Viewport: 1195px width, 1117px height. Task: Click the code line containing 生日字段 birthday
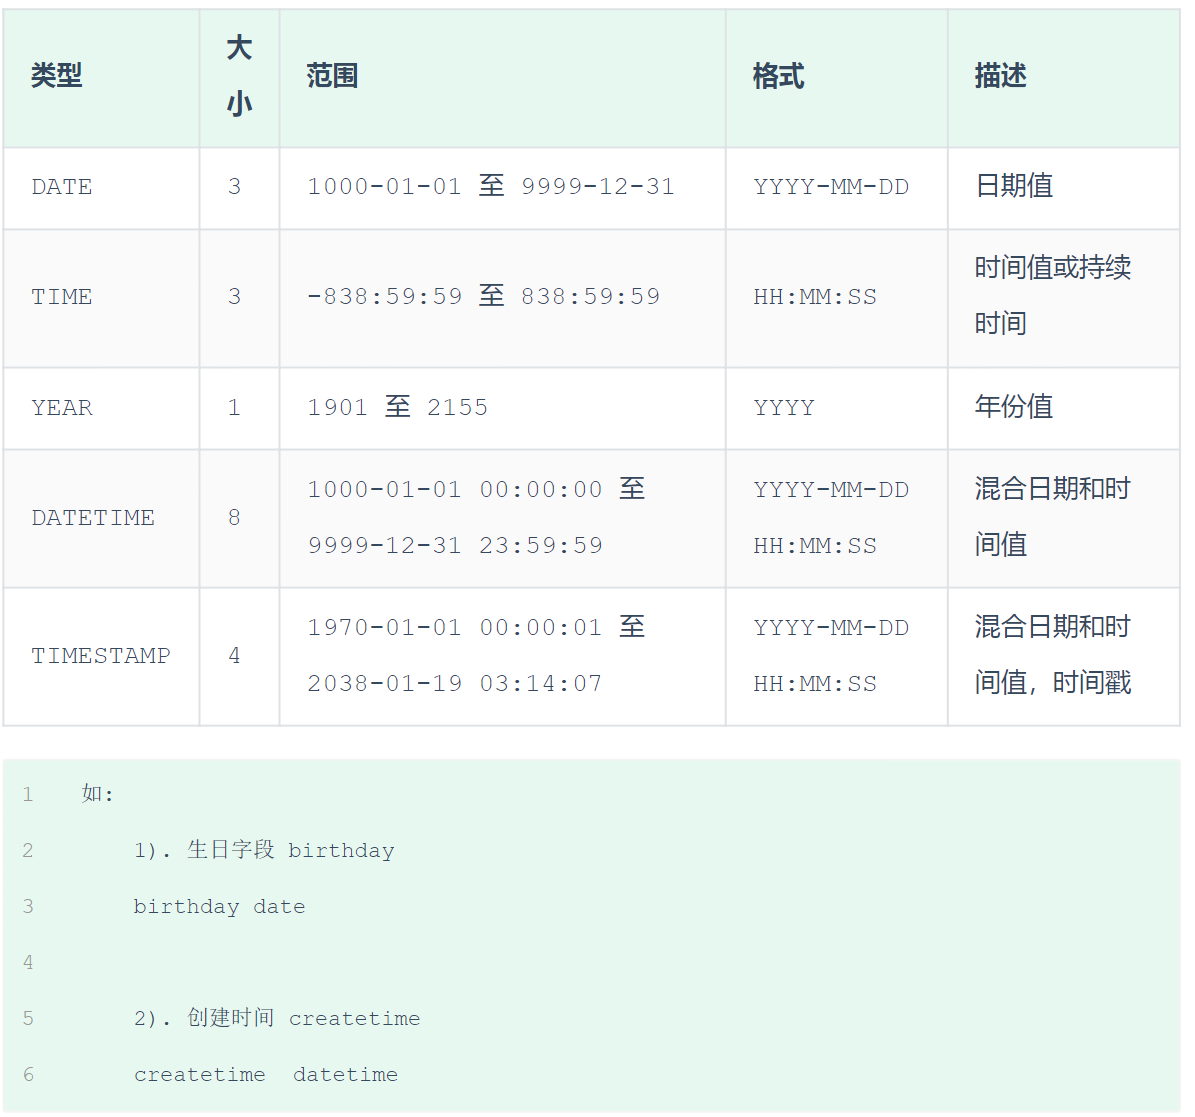264,851
